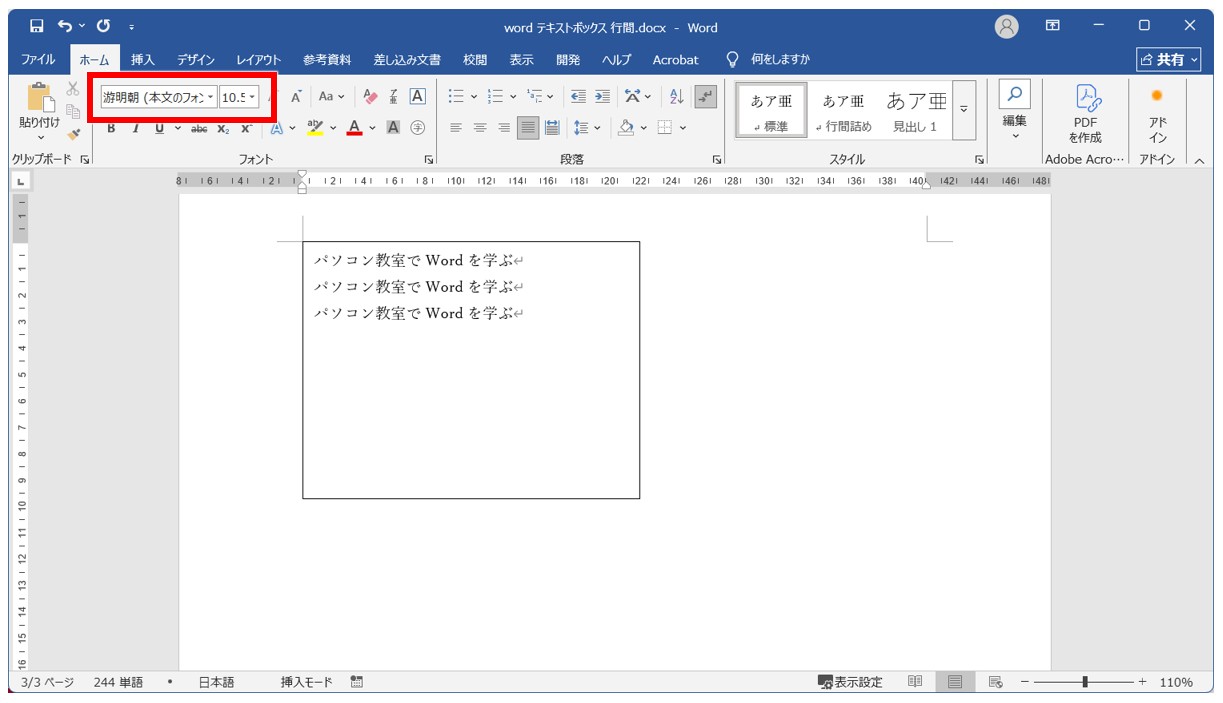This screenshot has width=1223, height=703.
Task: Align text right
Action: [x=504, y=128]
